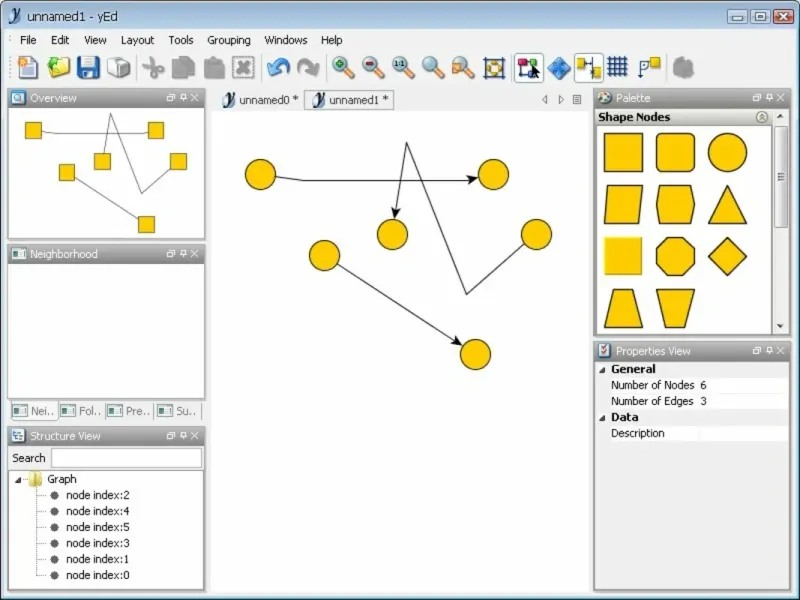
Task: Zoom in with the plus magnifier
Action: point(343,67)
